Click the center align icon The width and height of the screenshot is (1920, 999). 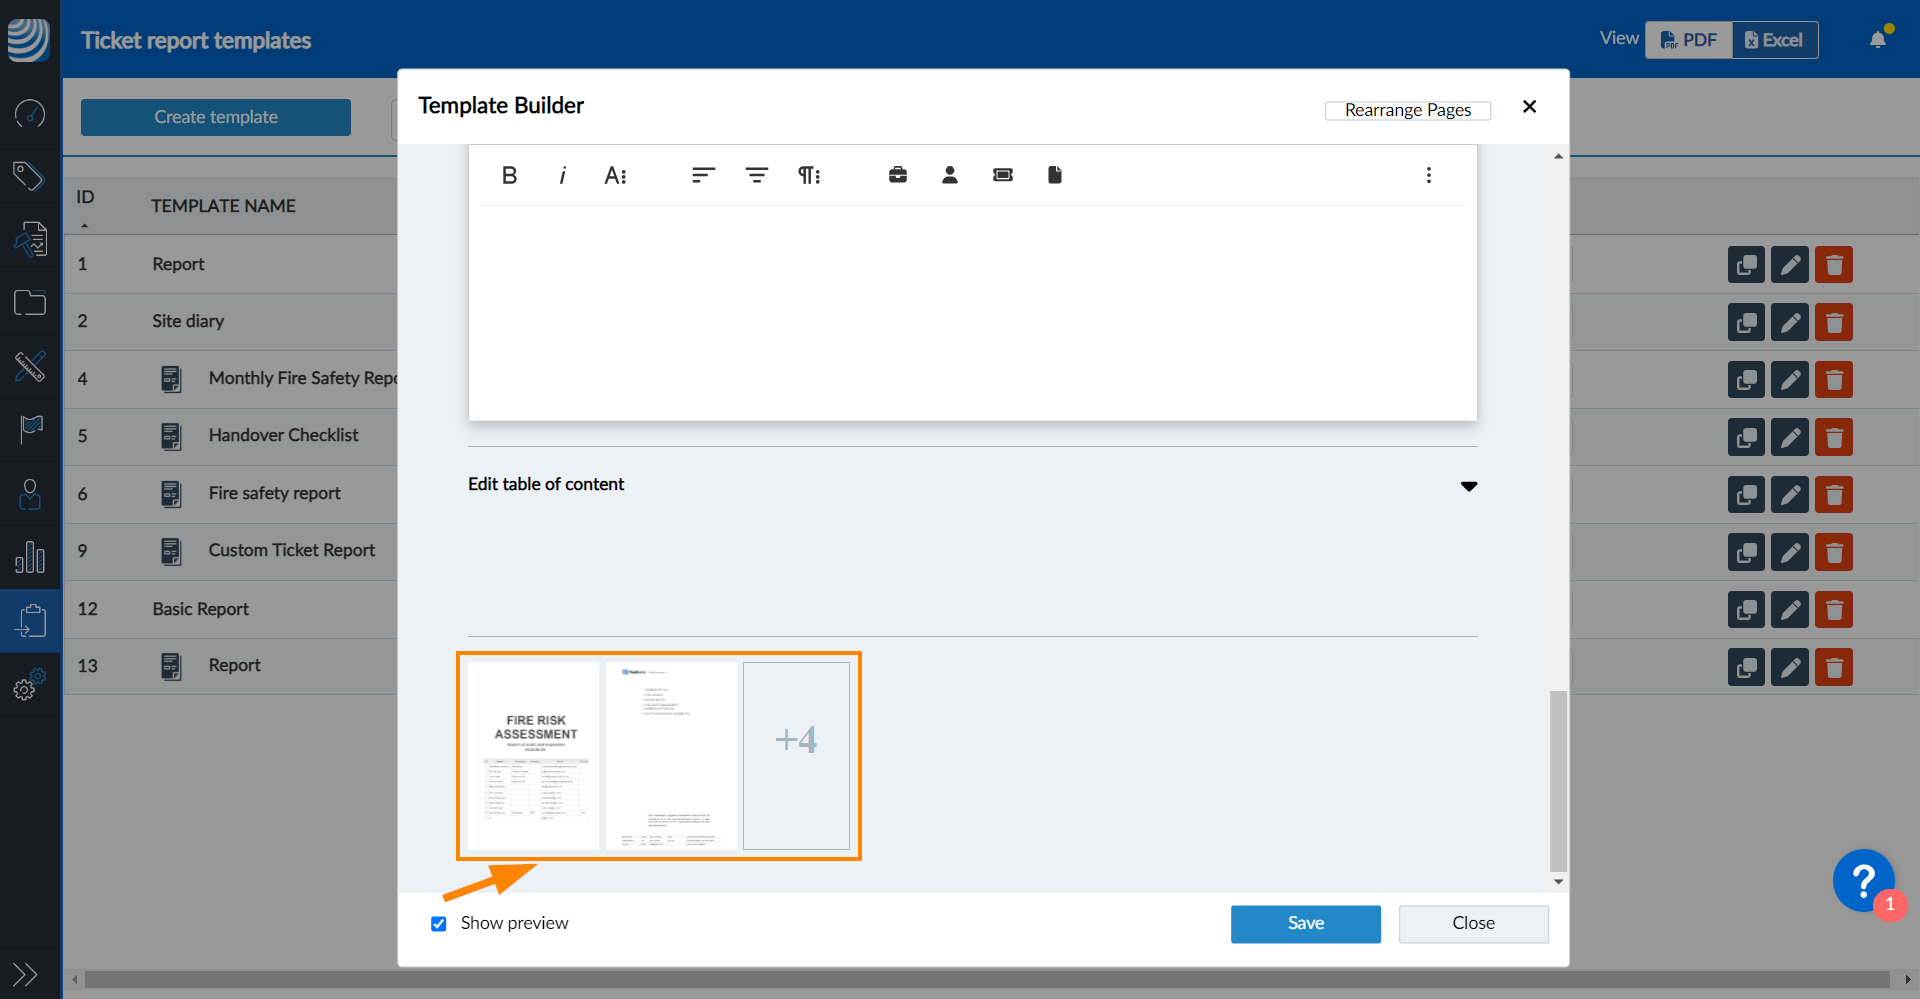click(756, 176)
